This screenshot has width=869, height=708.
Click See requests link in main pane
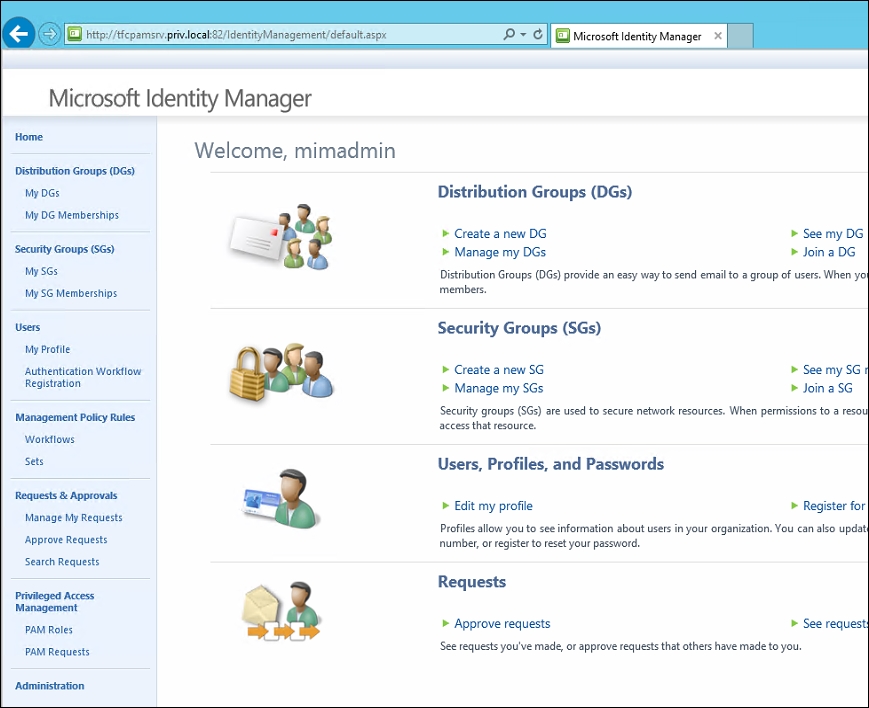(x=835, y=624)
